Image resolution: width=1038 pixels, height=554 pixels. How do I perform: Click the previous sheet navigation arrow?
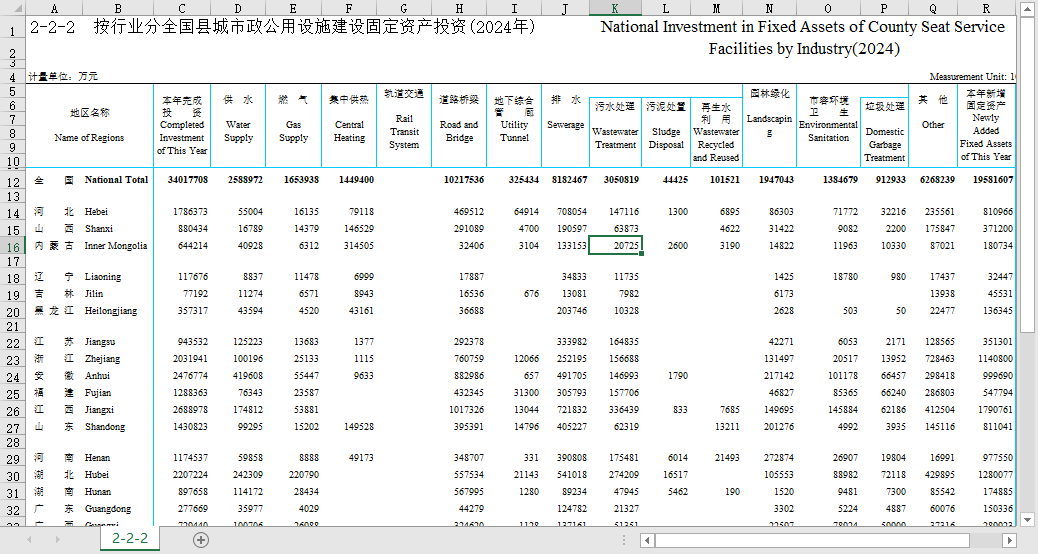pyautogui.click(x=29, y=540)
